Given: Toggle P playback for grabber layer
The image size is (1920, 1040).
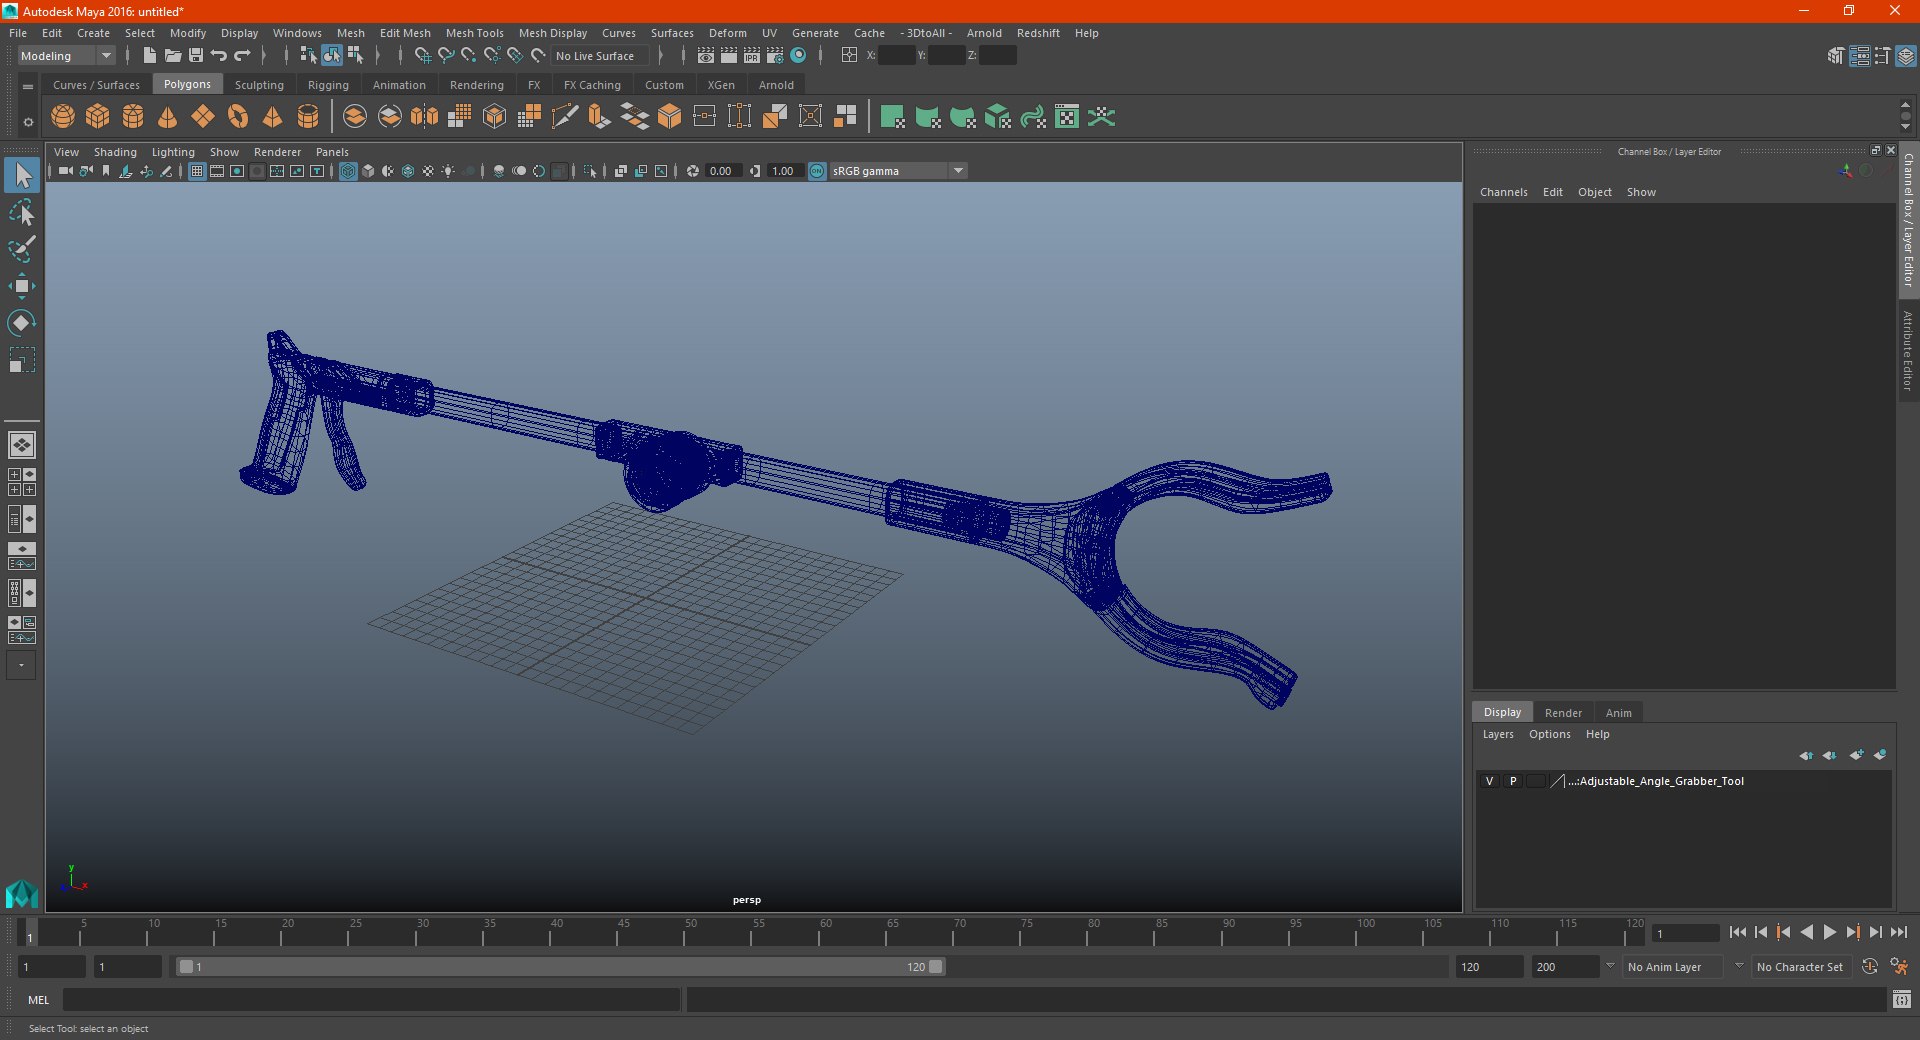Looking at the screenshot, I should click(x=1513, y=781).
